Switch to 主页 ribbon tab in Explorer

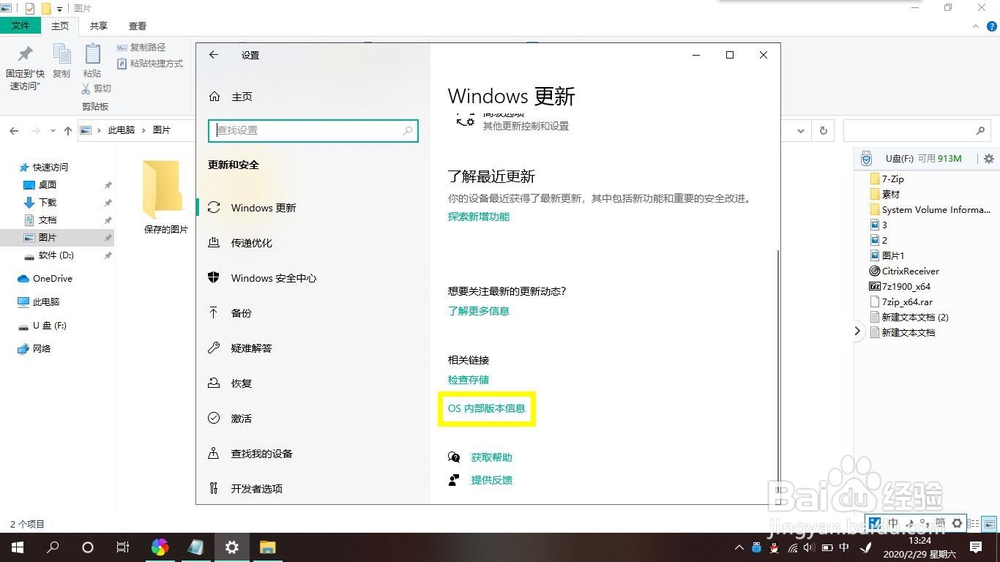click(x=60, y=26)
